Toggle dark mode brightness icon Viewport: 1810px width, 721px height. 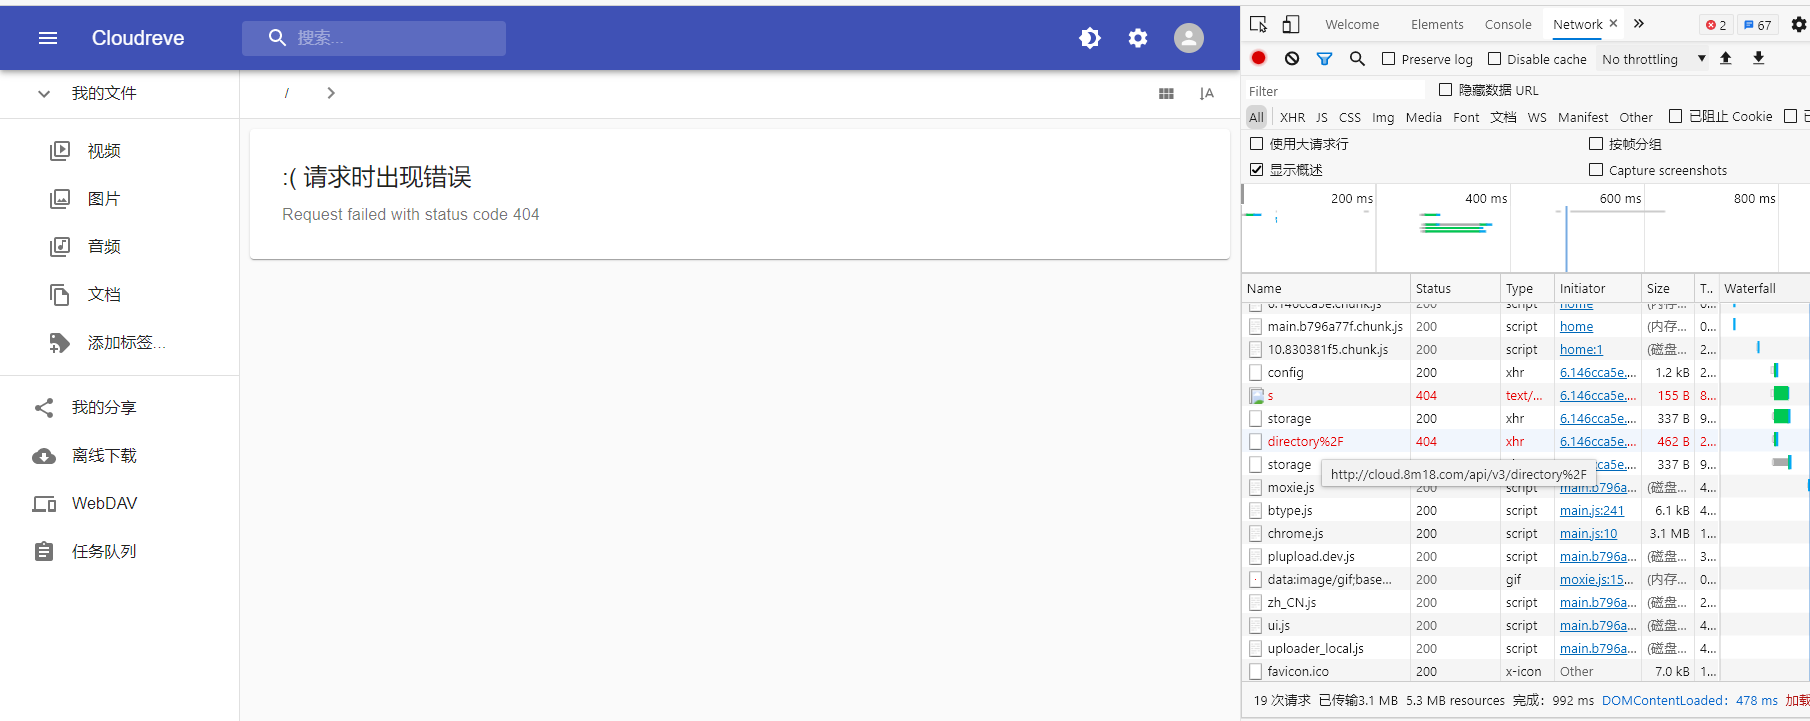pos(1090,38)
